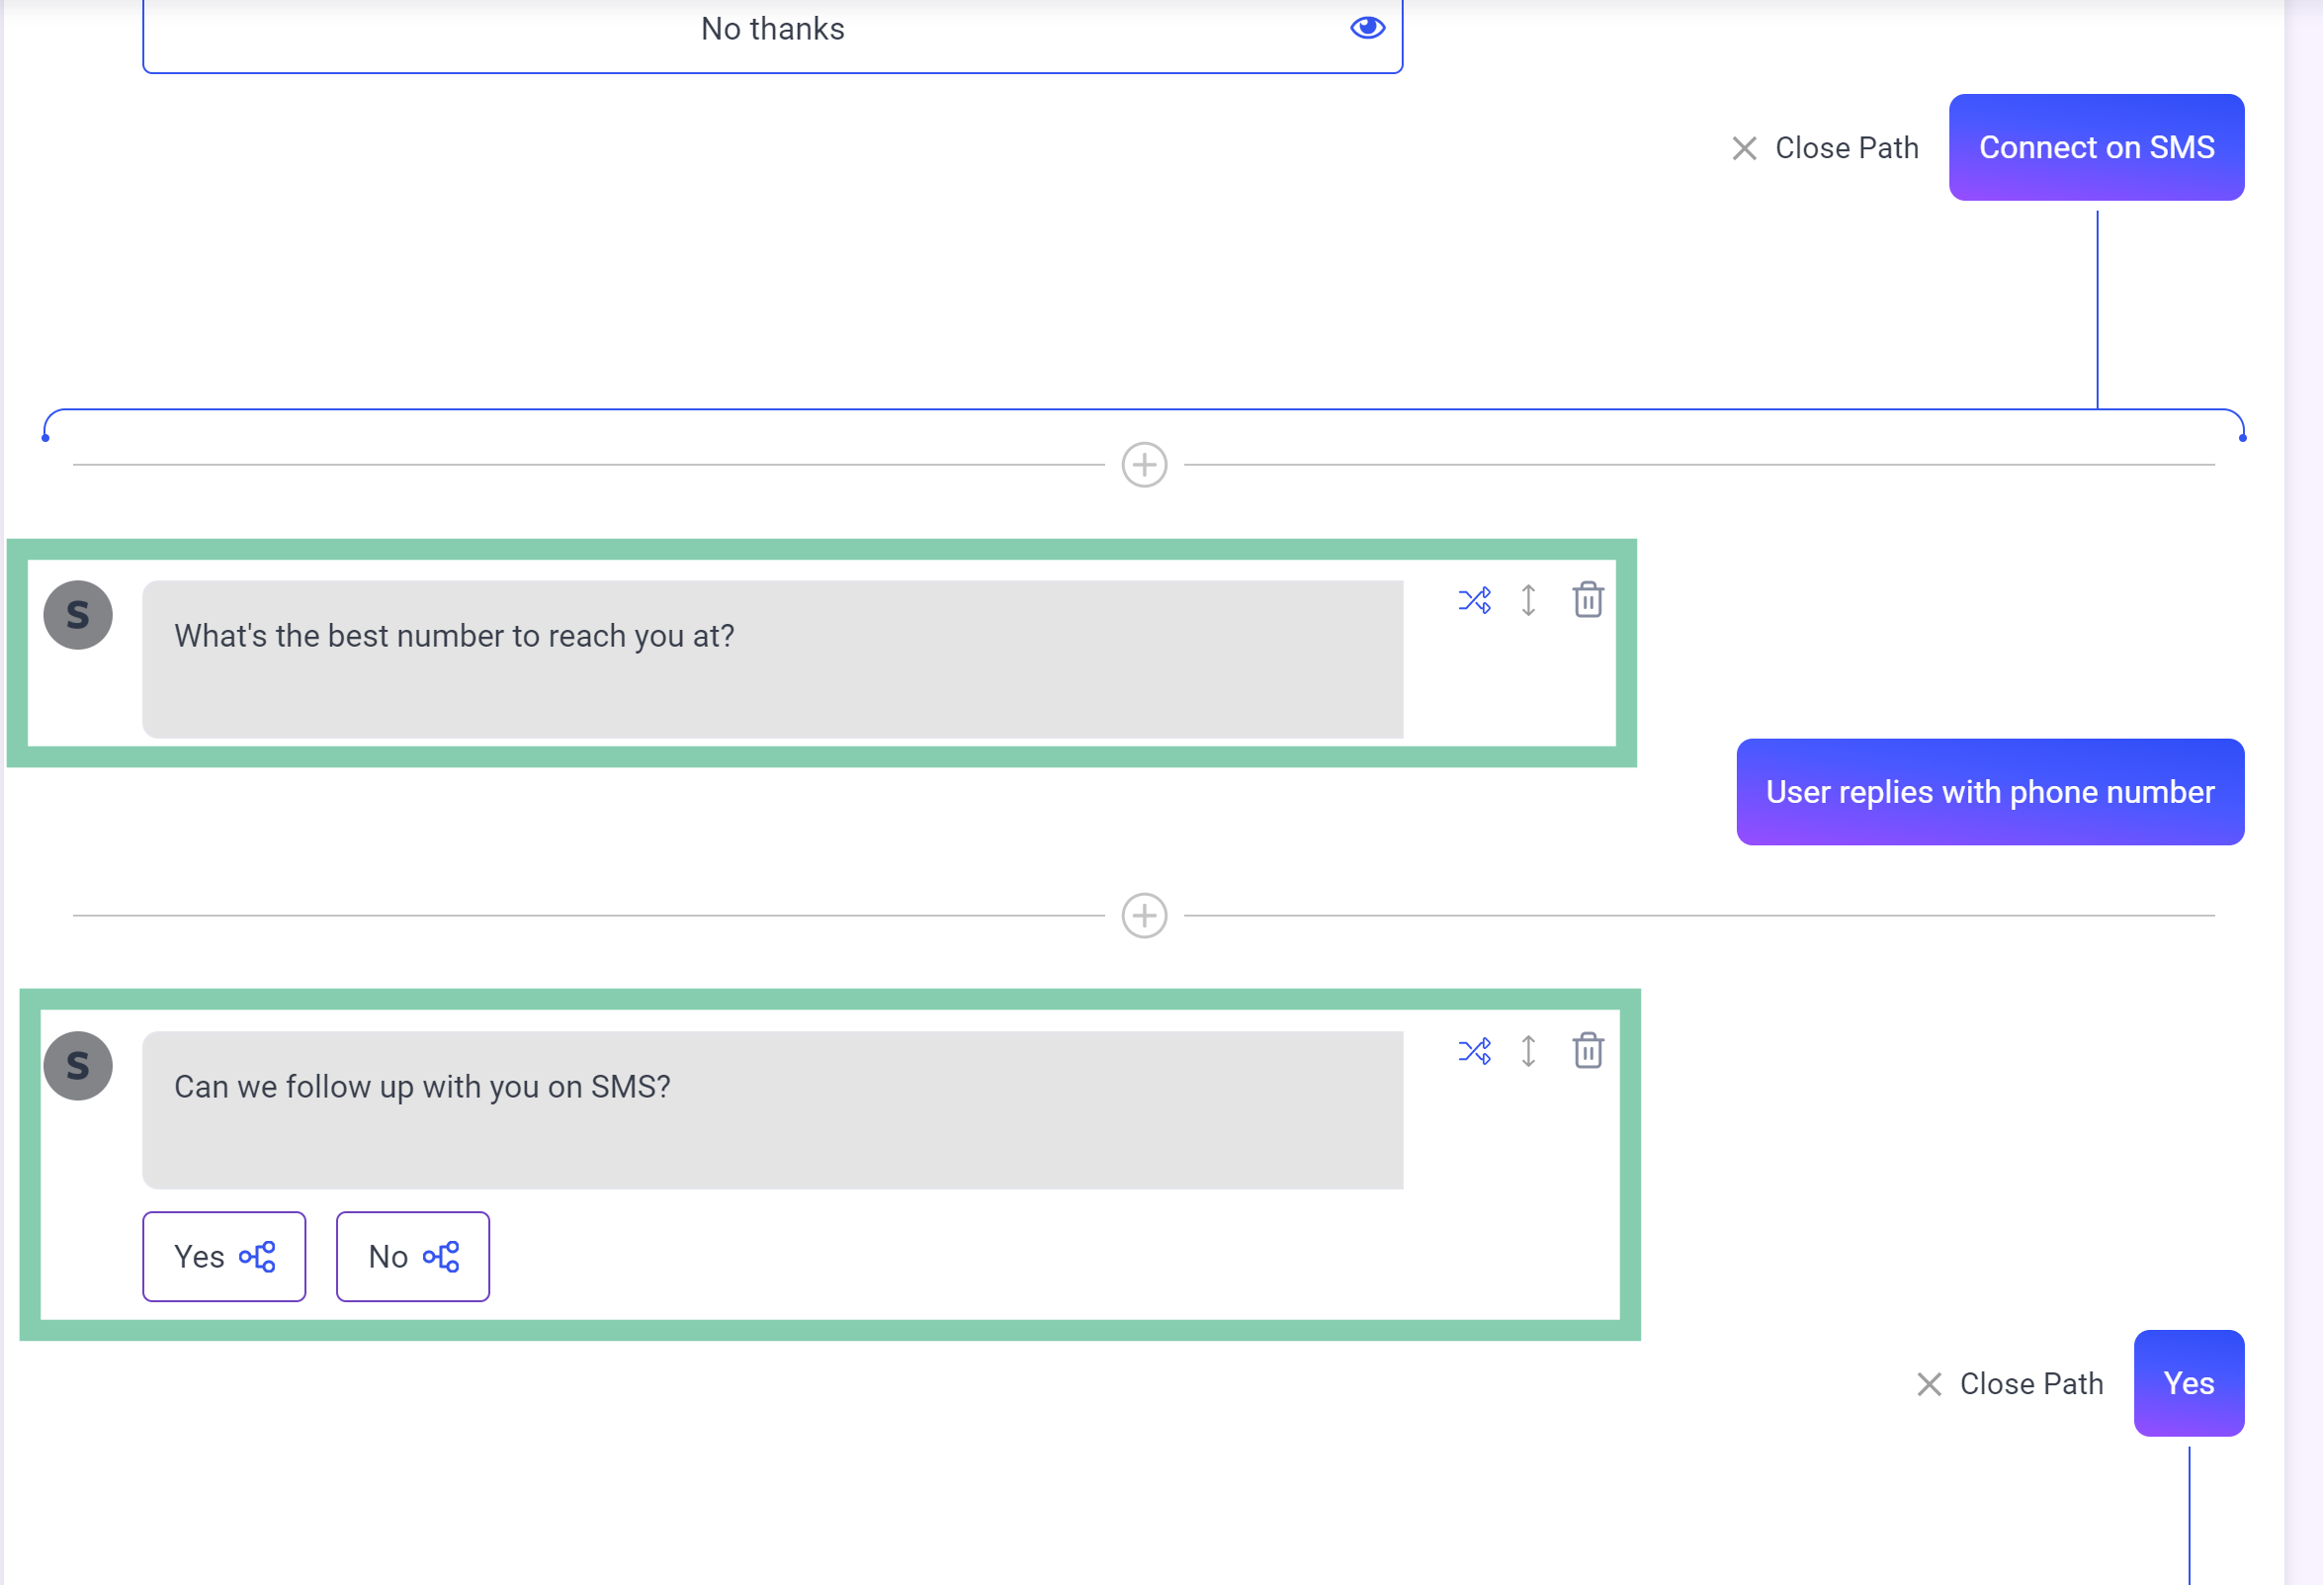The width and height of the screenshot is (2324, 1585).
Task: Select User replies with phone number button
Action: (1990, 792)
